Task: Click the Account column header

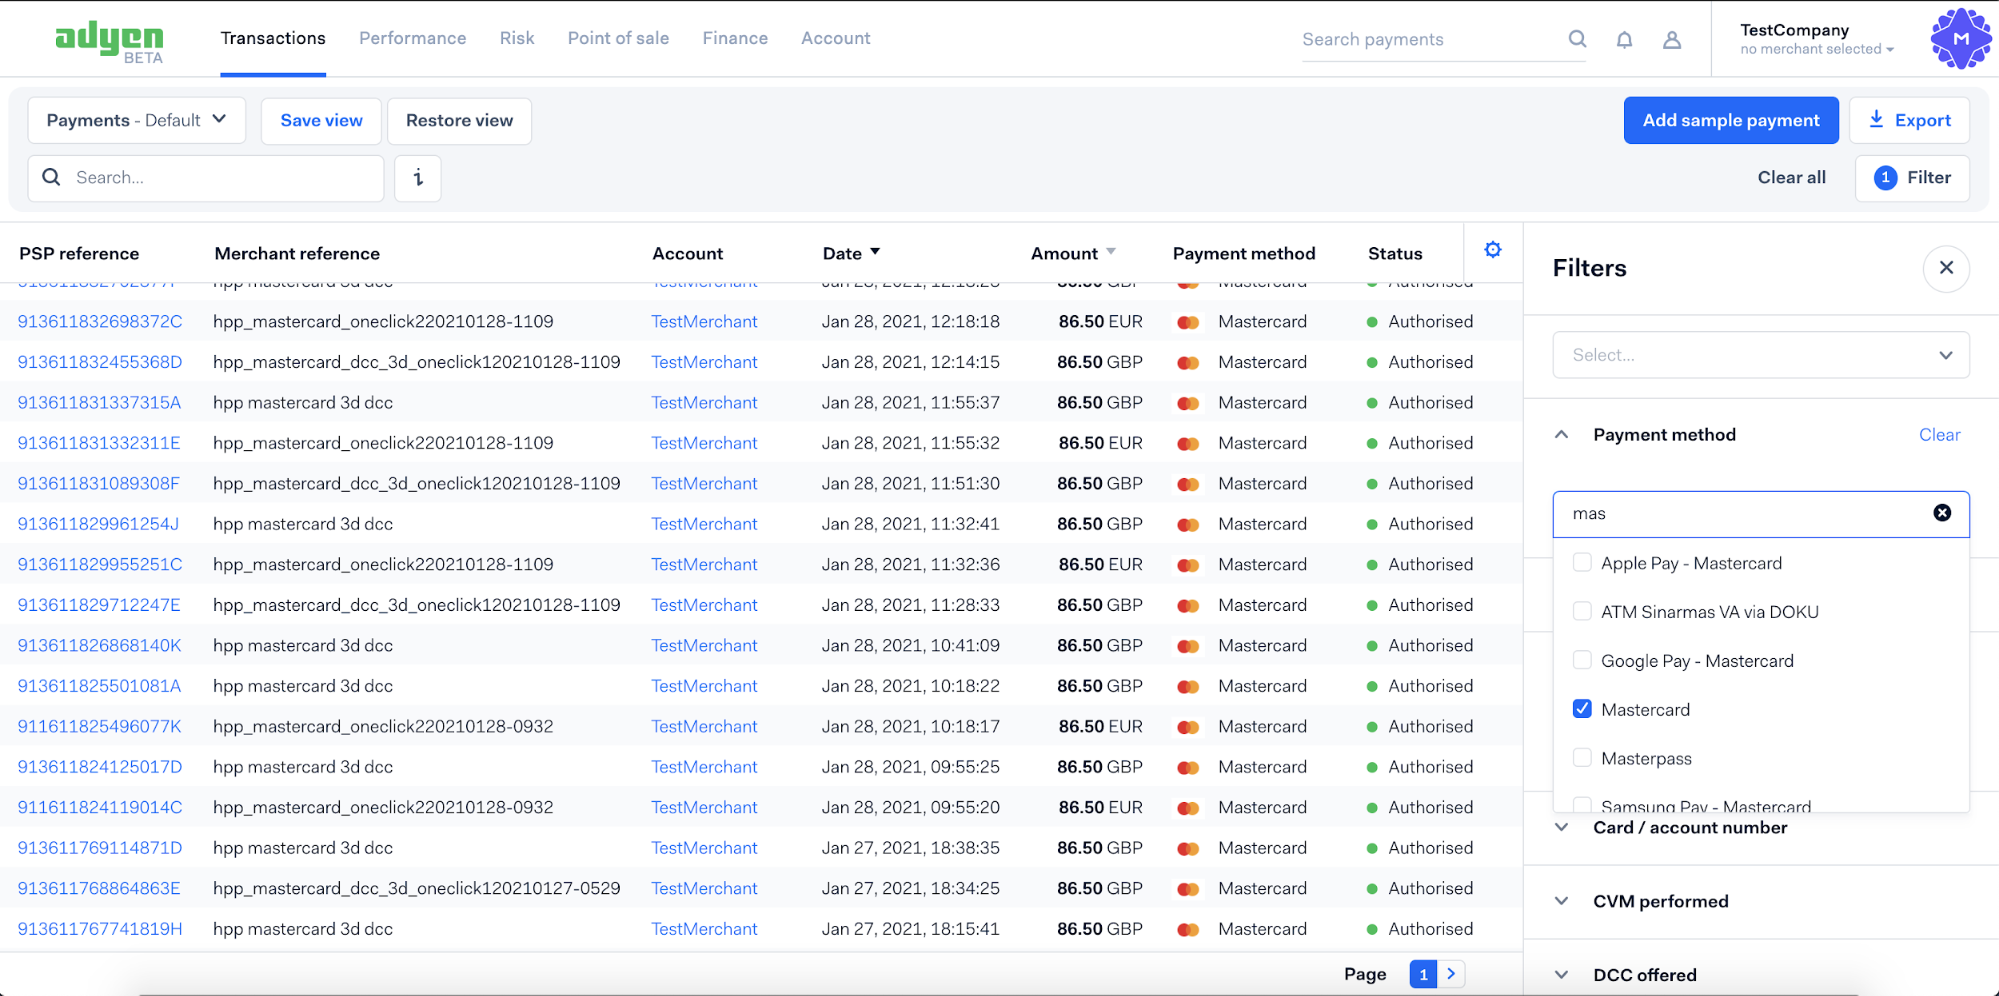Action: (x=687, y=254)
